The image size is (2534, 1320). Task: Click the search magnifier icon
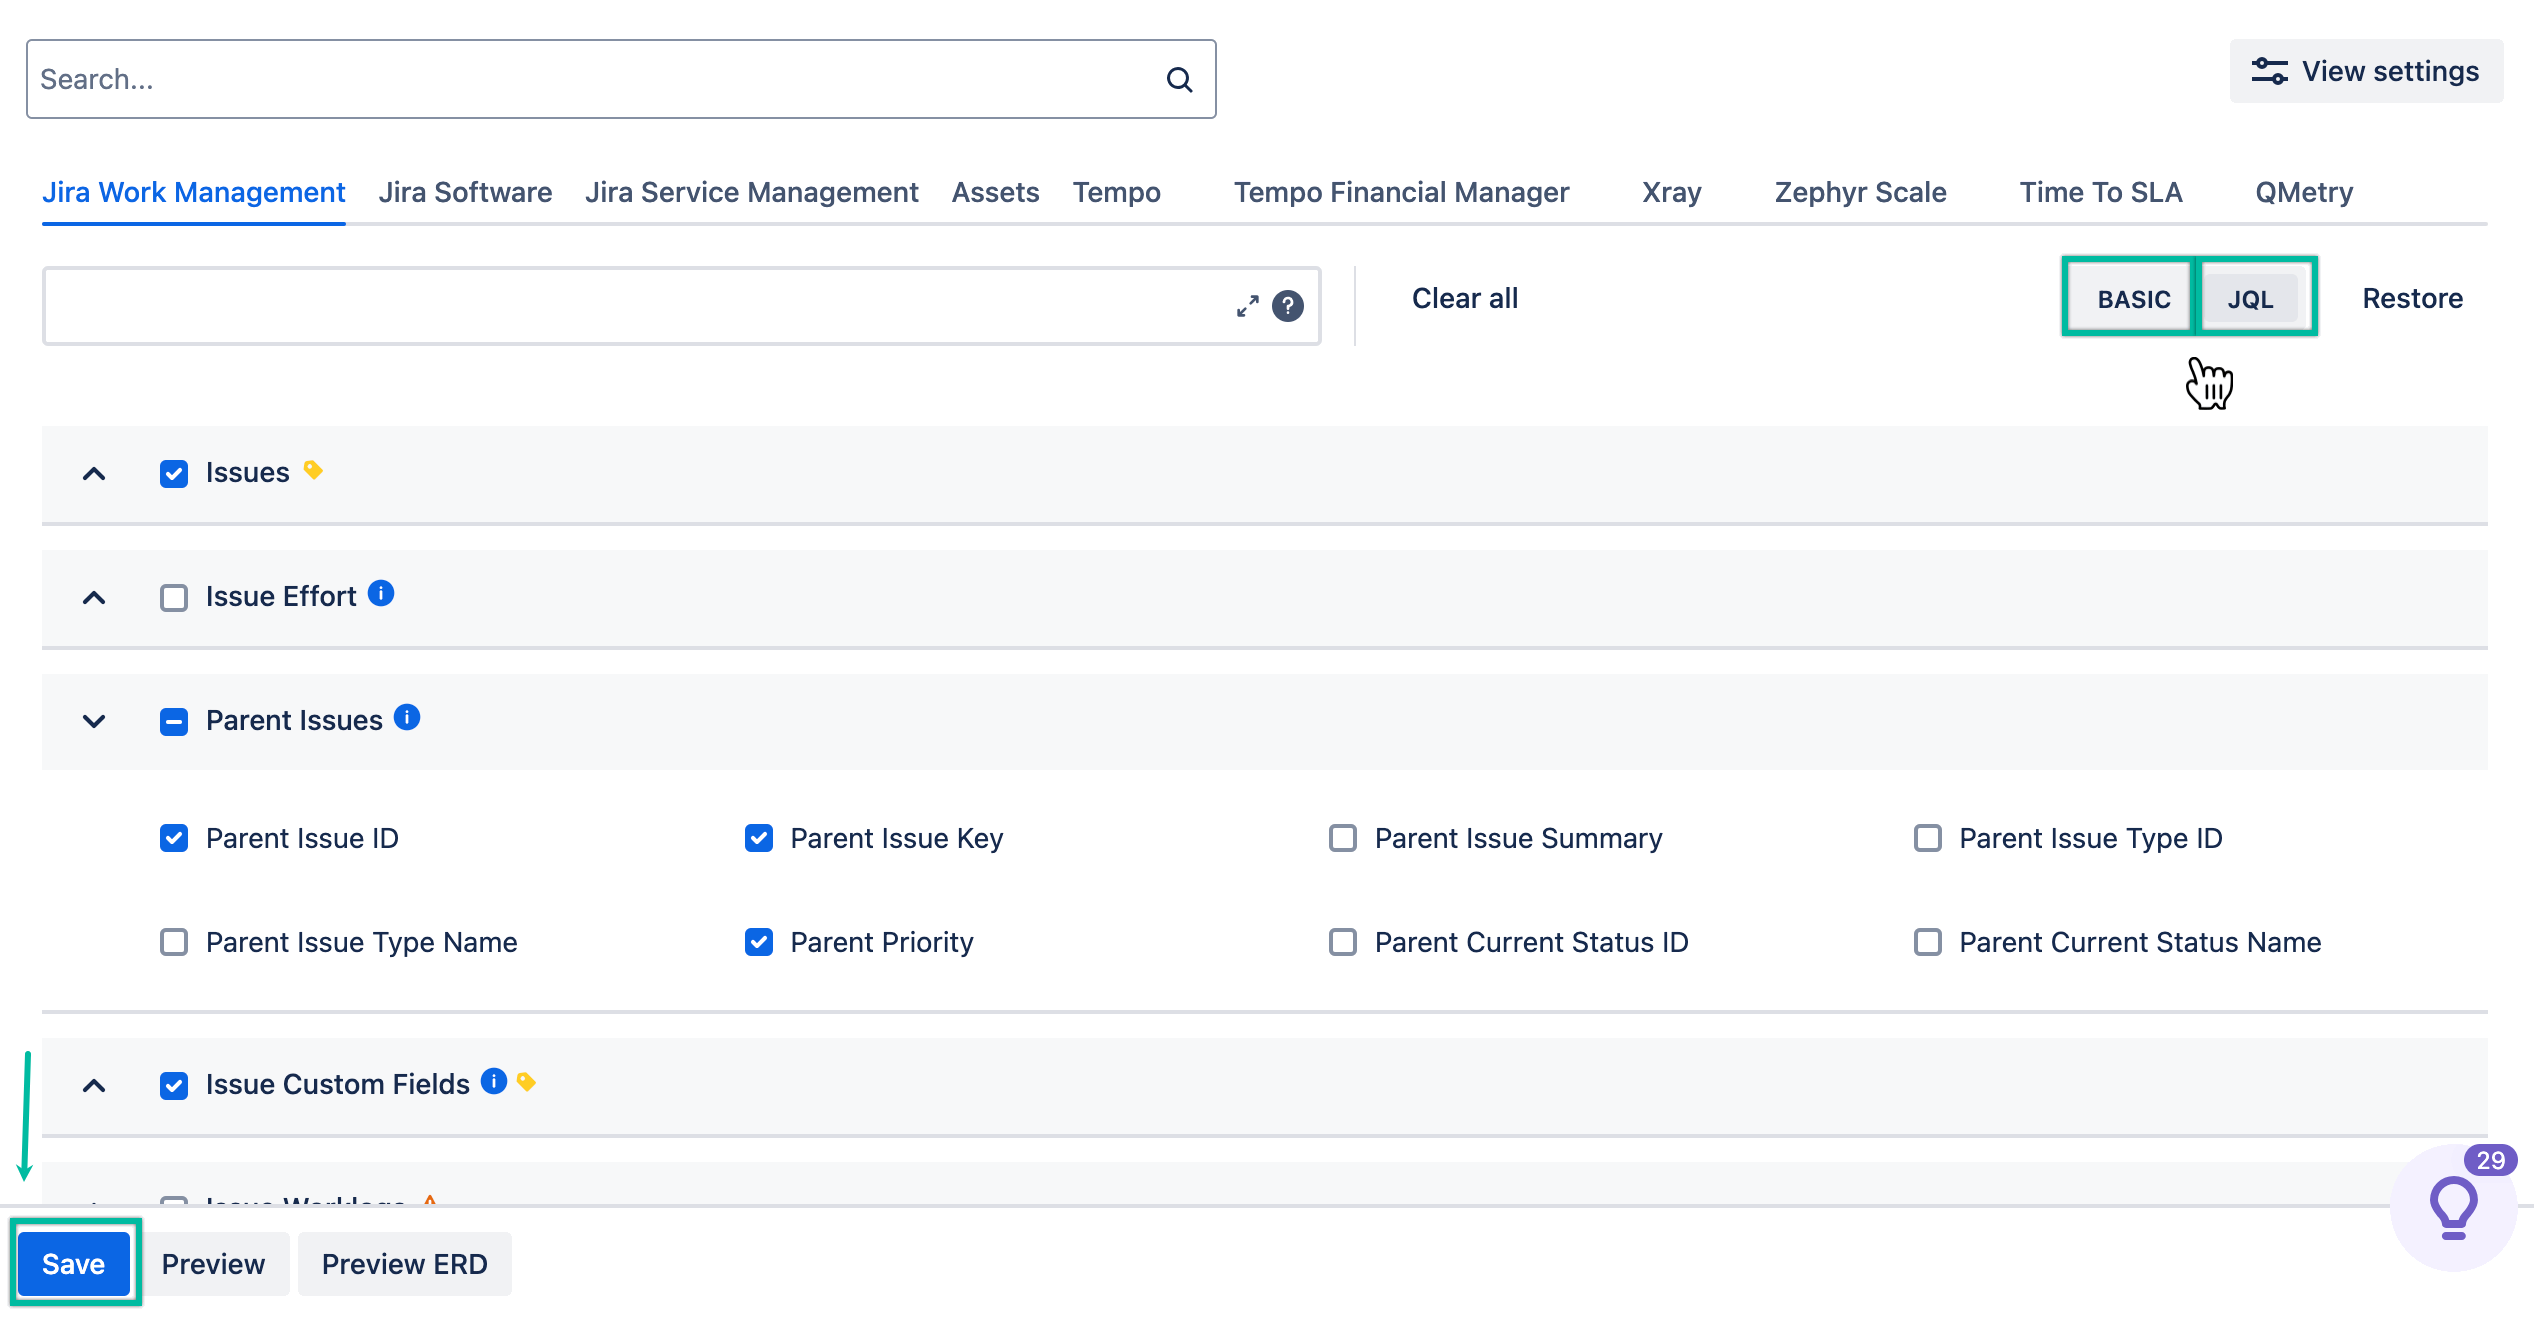pos(1180,79)
